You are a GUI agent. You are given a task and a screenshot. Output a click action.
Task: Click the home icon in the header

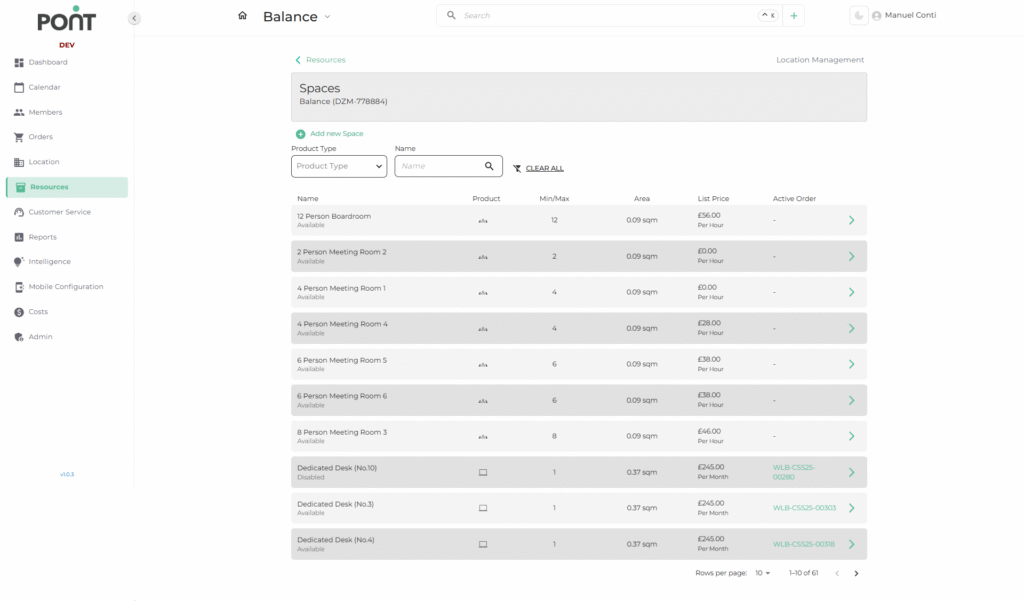point(242,16)
